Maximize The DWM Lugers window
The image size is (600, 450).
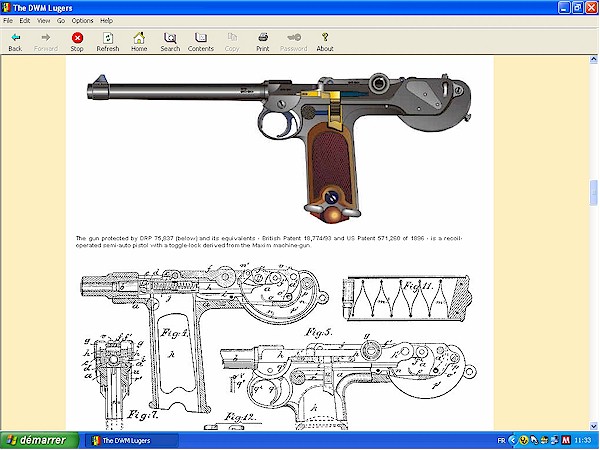point(578,8)
